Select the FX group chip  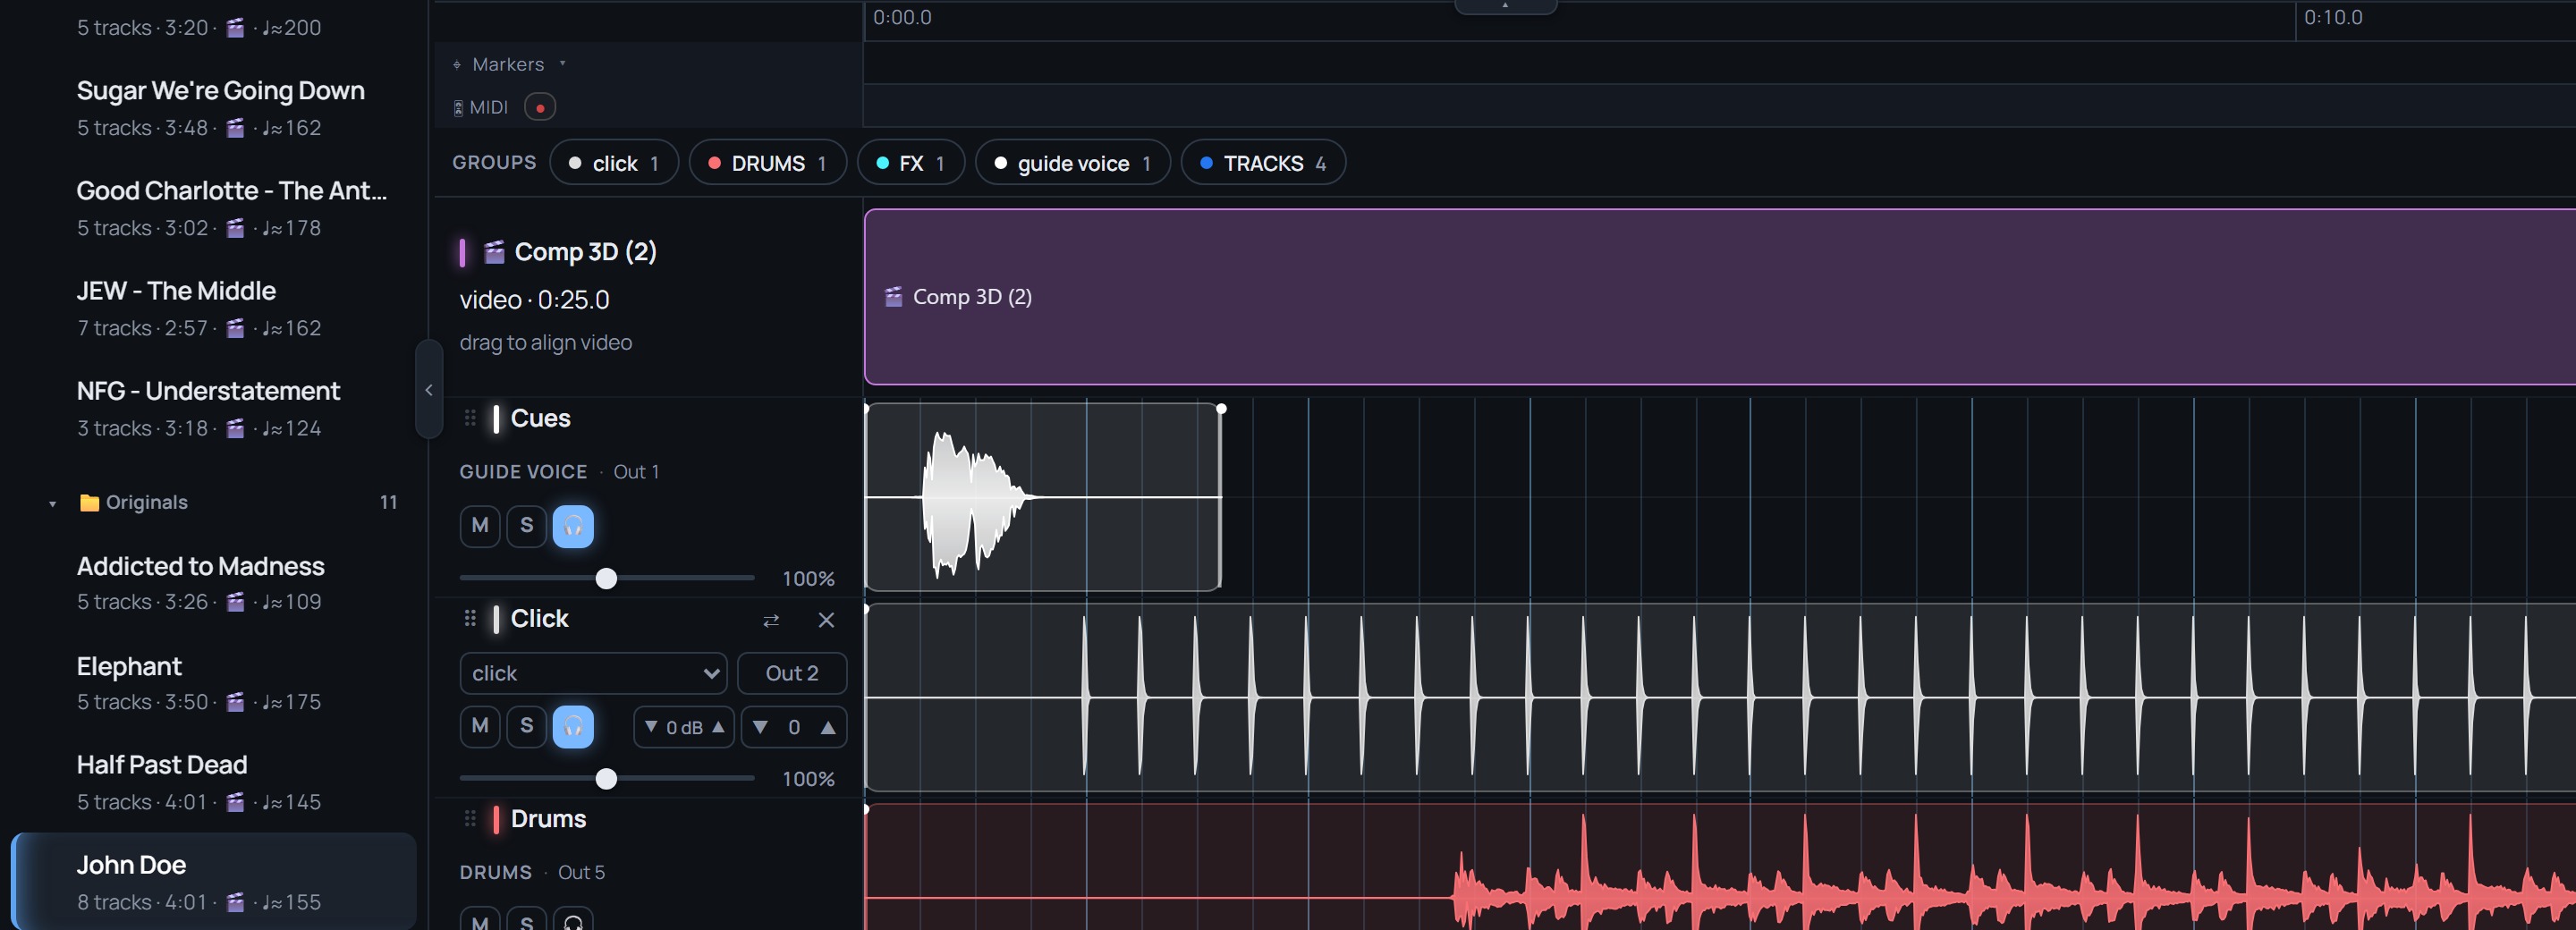point(911,163)
